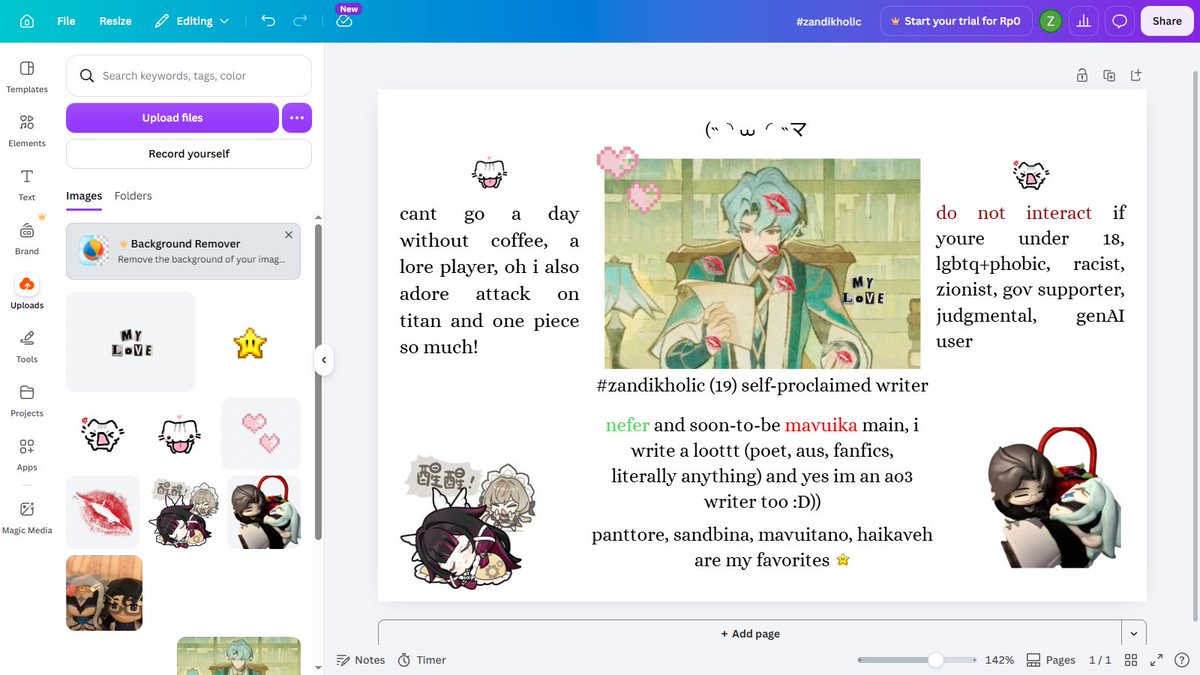The height and width of the screenshot is (675, 1200).
Task: Open the Timer tool
Action: pyautogui.click(x=421, y=660)
